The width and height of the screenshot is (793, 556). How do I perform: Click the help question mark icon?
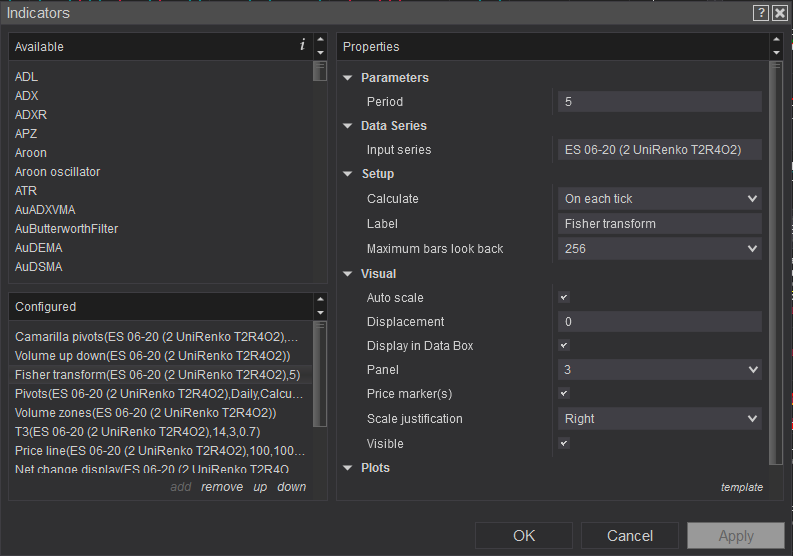761,12
